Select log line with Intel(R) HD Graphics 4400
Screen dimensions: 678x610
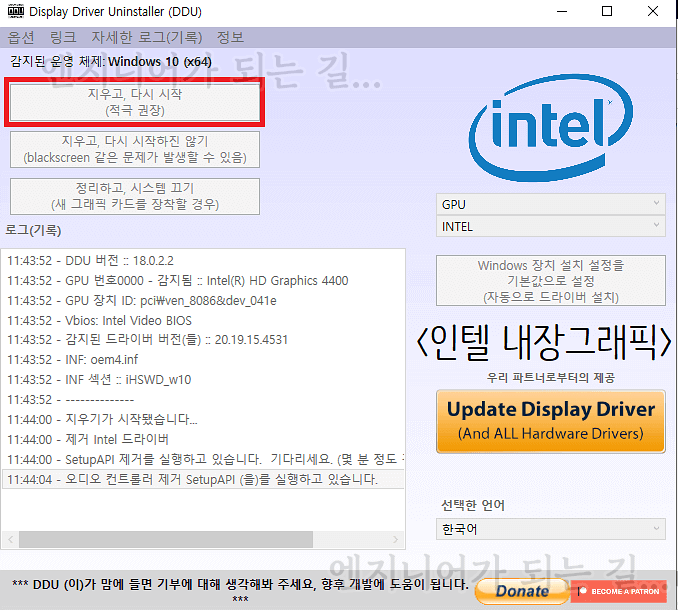(x=203, y=281)
